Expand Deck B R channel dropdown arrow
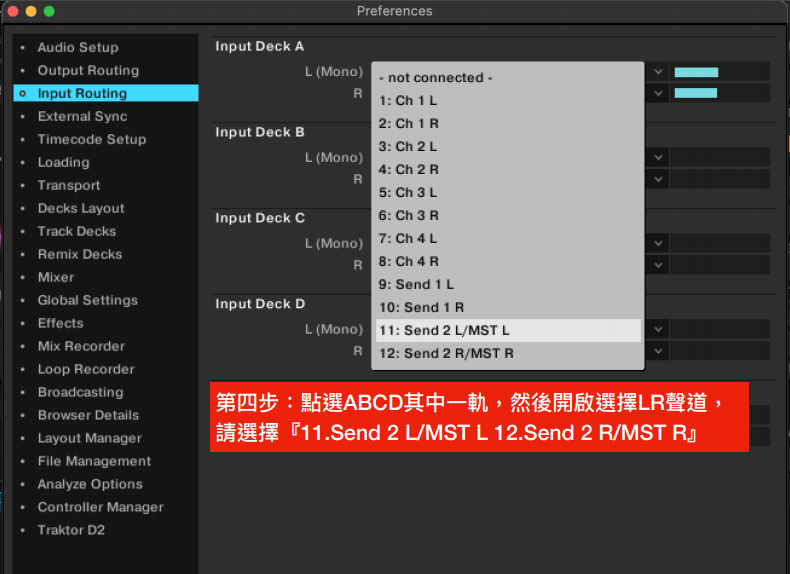 click(x=657, y=179)
